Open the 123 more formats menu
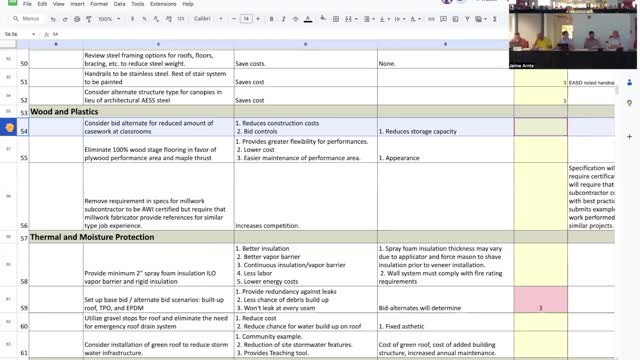Viewport: 640px width, 360px height. [180, 19]
